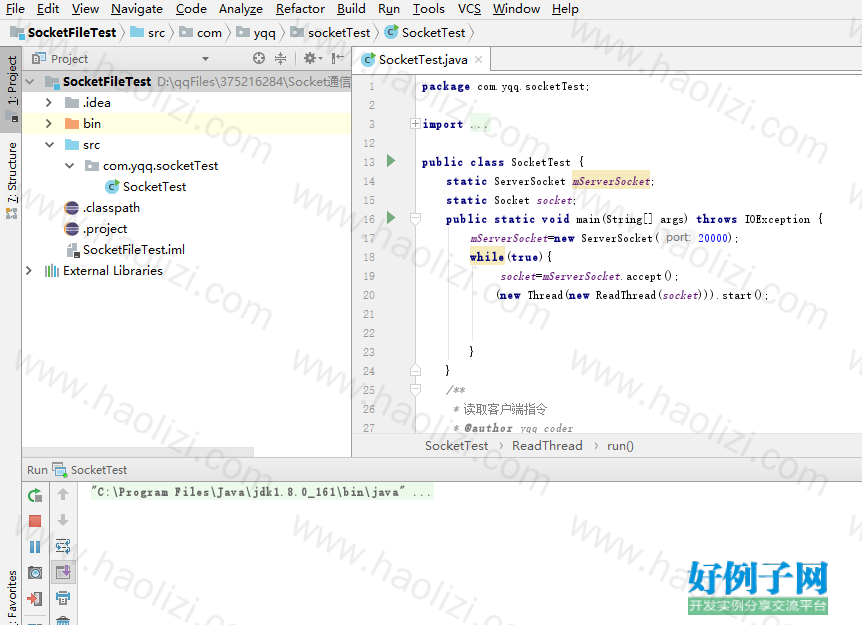Open the 1: Project side tab
Screen dimensions: 862x625
pyautogui.click(x=11, y=88)
